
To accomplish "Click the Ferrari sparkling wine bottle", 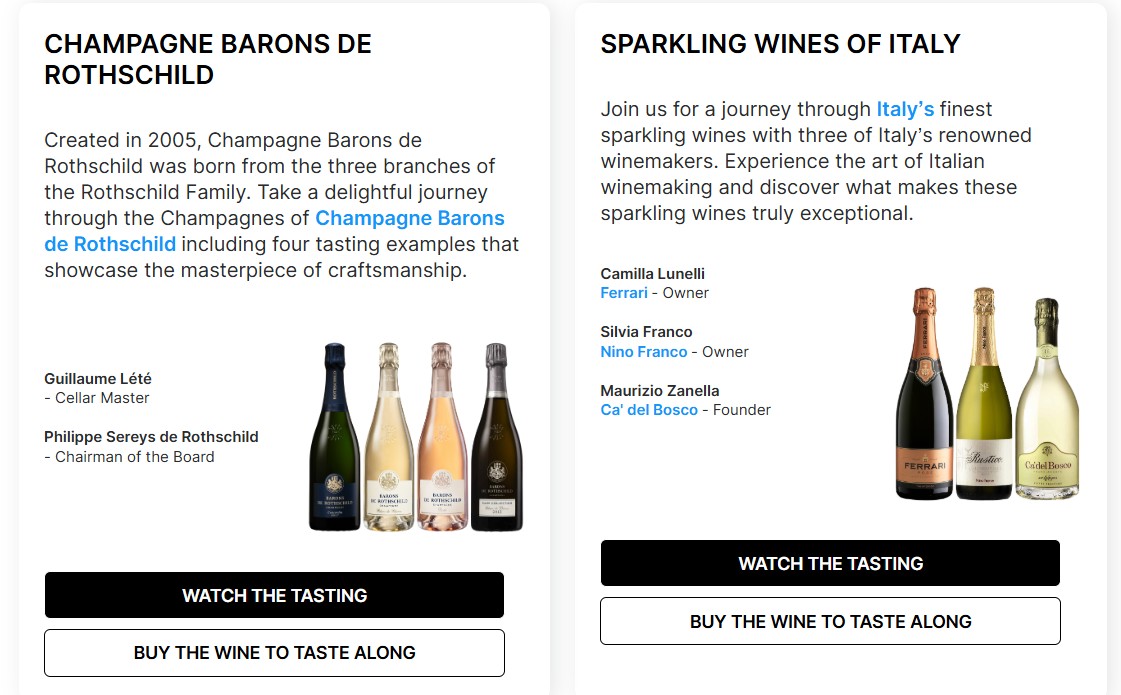I will (x=924, y=400).
